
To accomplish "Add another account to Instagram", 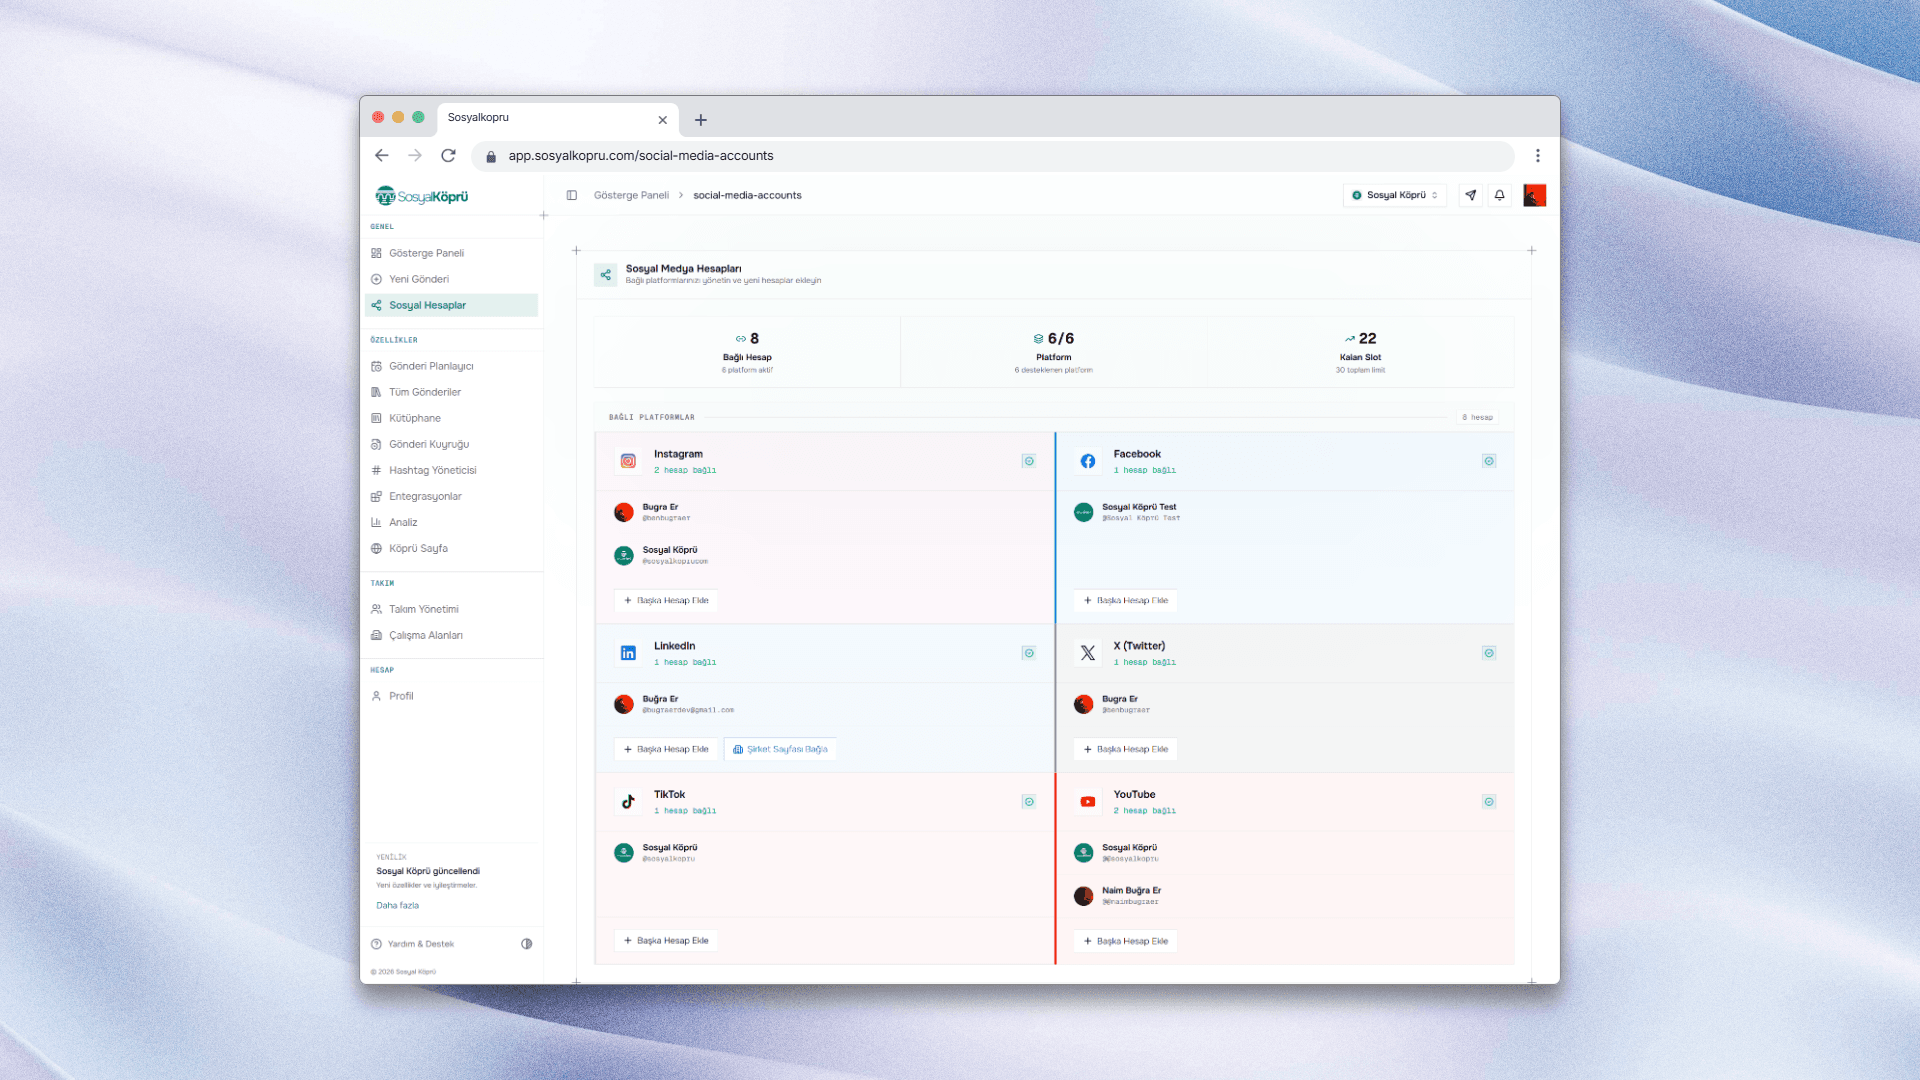I will (x=666, y=601).
